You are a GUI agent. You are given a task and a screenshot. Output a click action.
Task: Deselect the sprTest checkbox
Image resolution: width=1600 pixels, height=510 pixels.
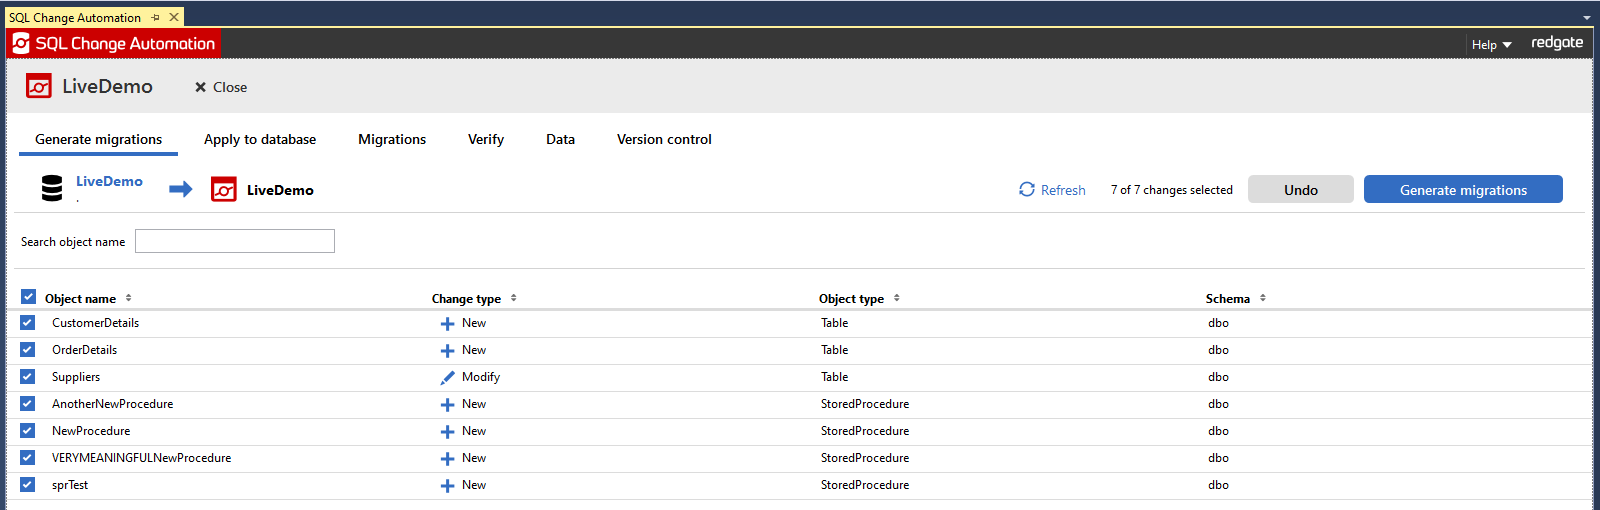[28, 485]
